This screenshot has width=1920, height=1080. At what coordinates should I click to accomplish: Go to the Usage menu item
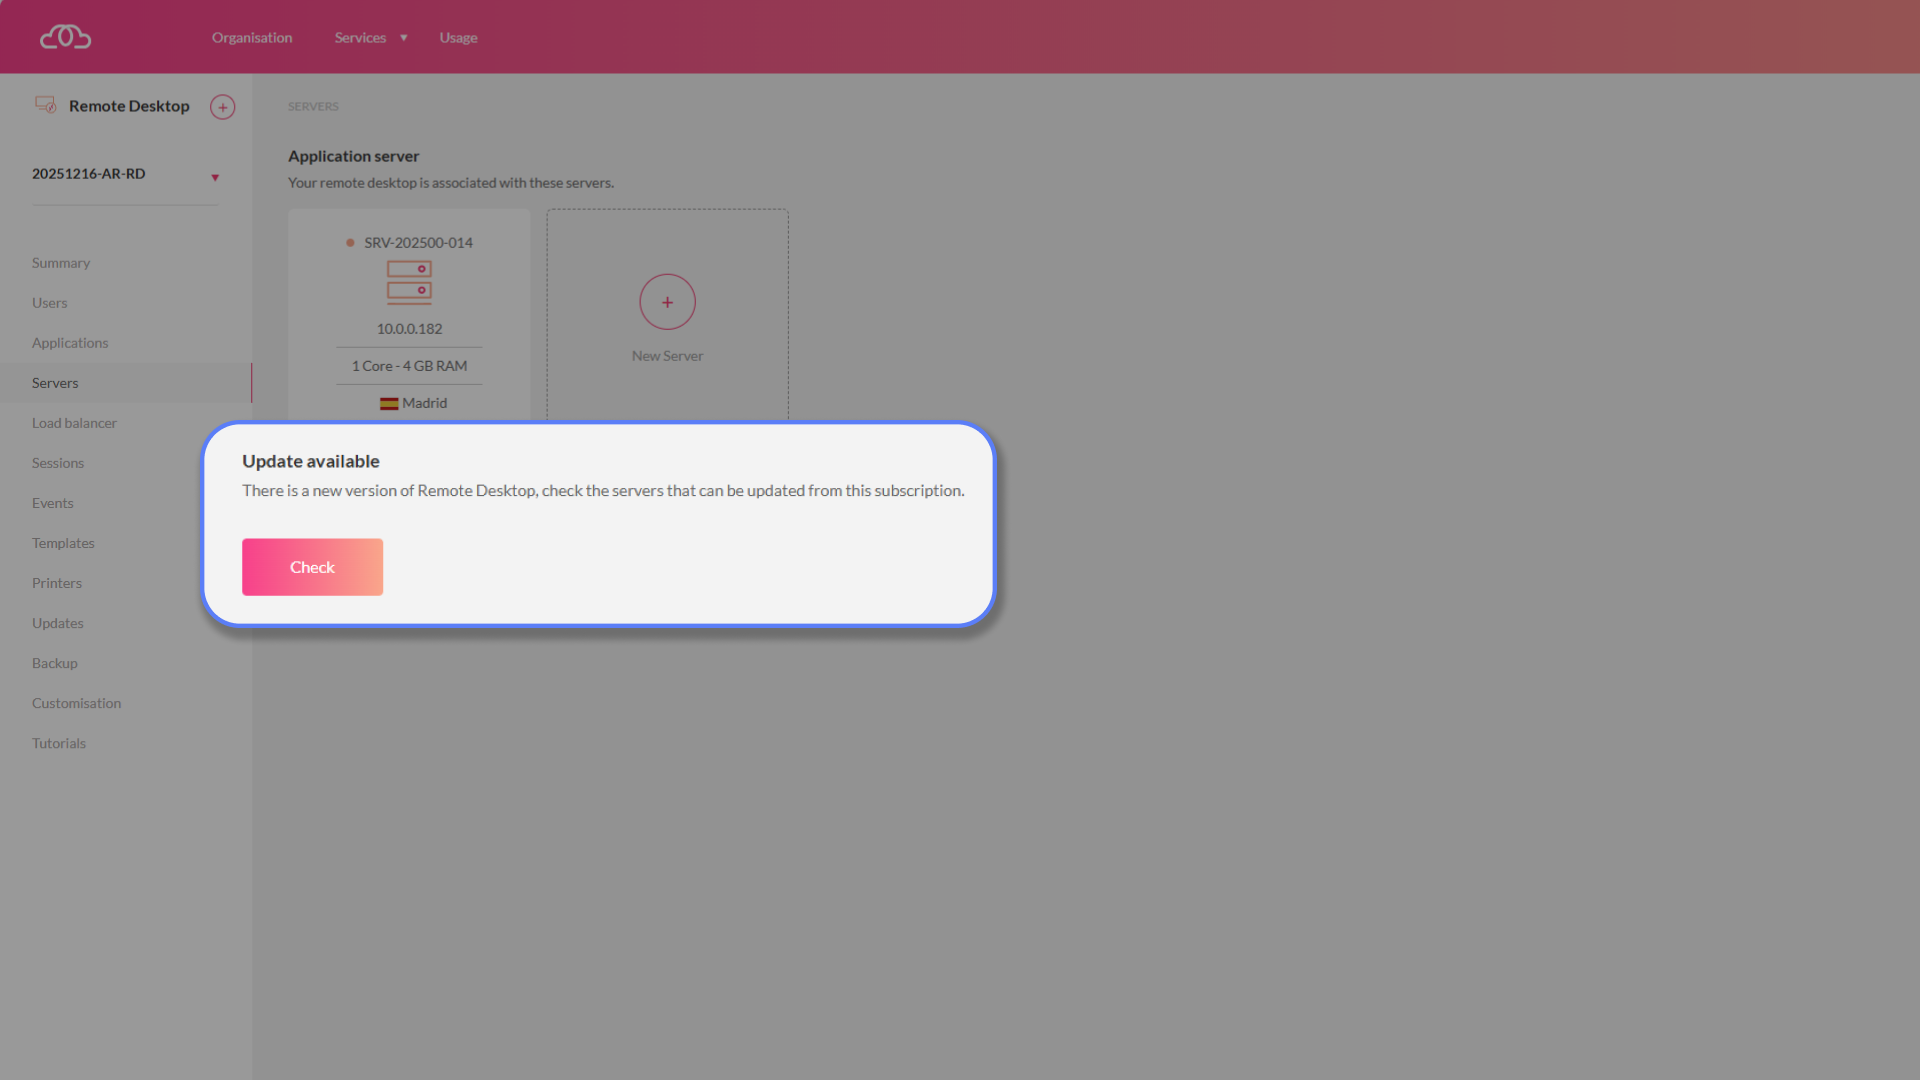(458, 38)
